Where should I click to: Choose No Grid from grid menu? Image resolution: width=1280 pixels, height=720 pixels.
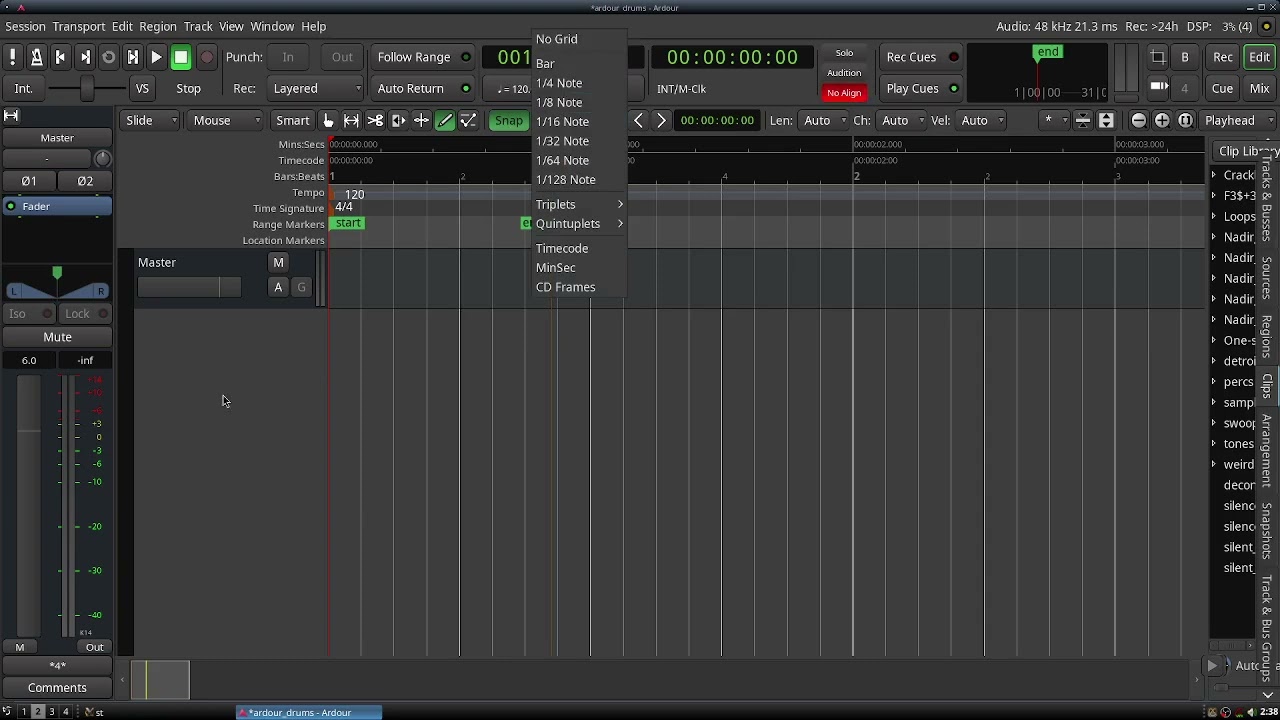(579, 39)
